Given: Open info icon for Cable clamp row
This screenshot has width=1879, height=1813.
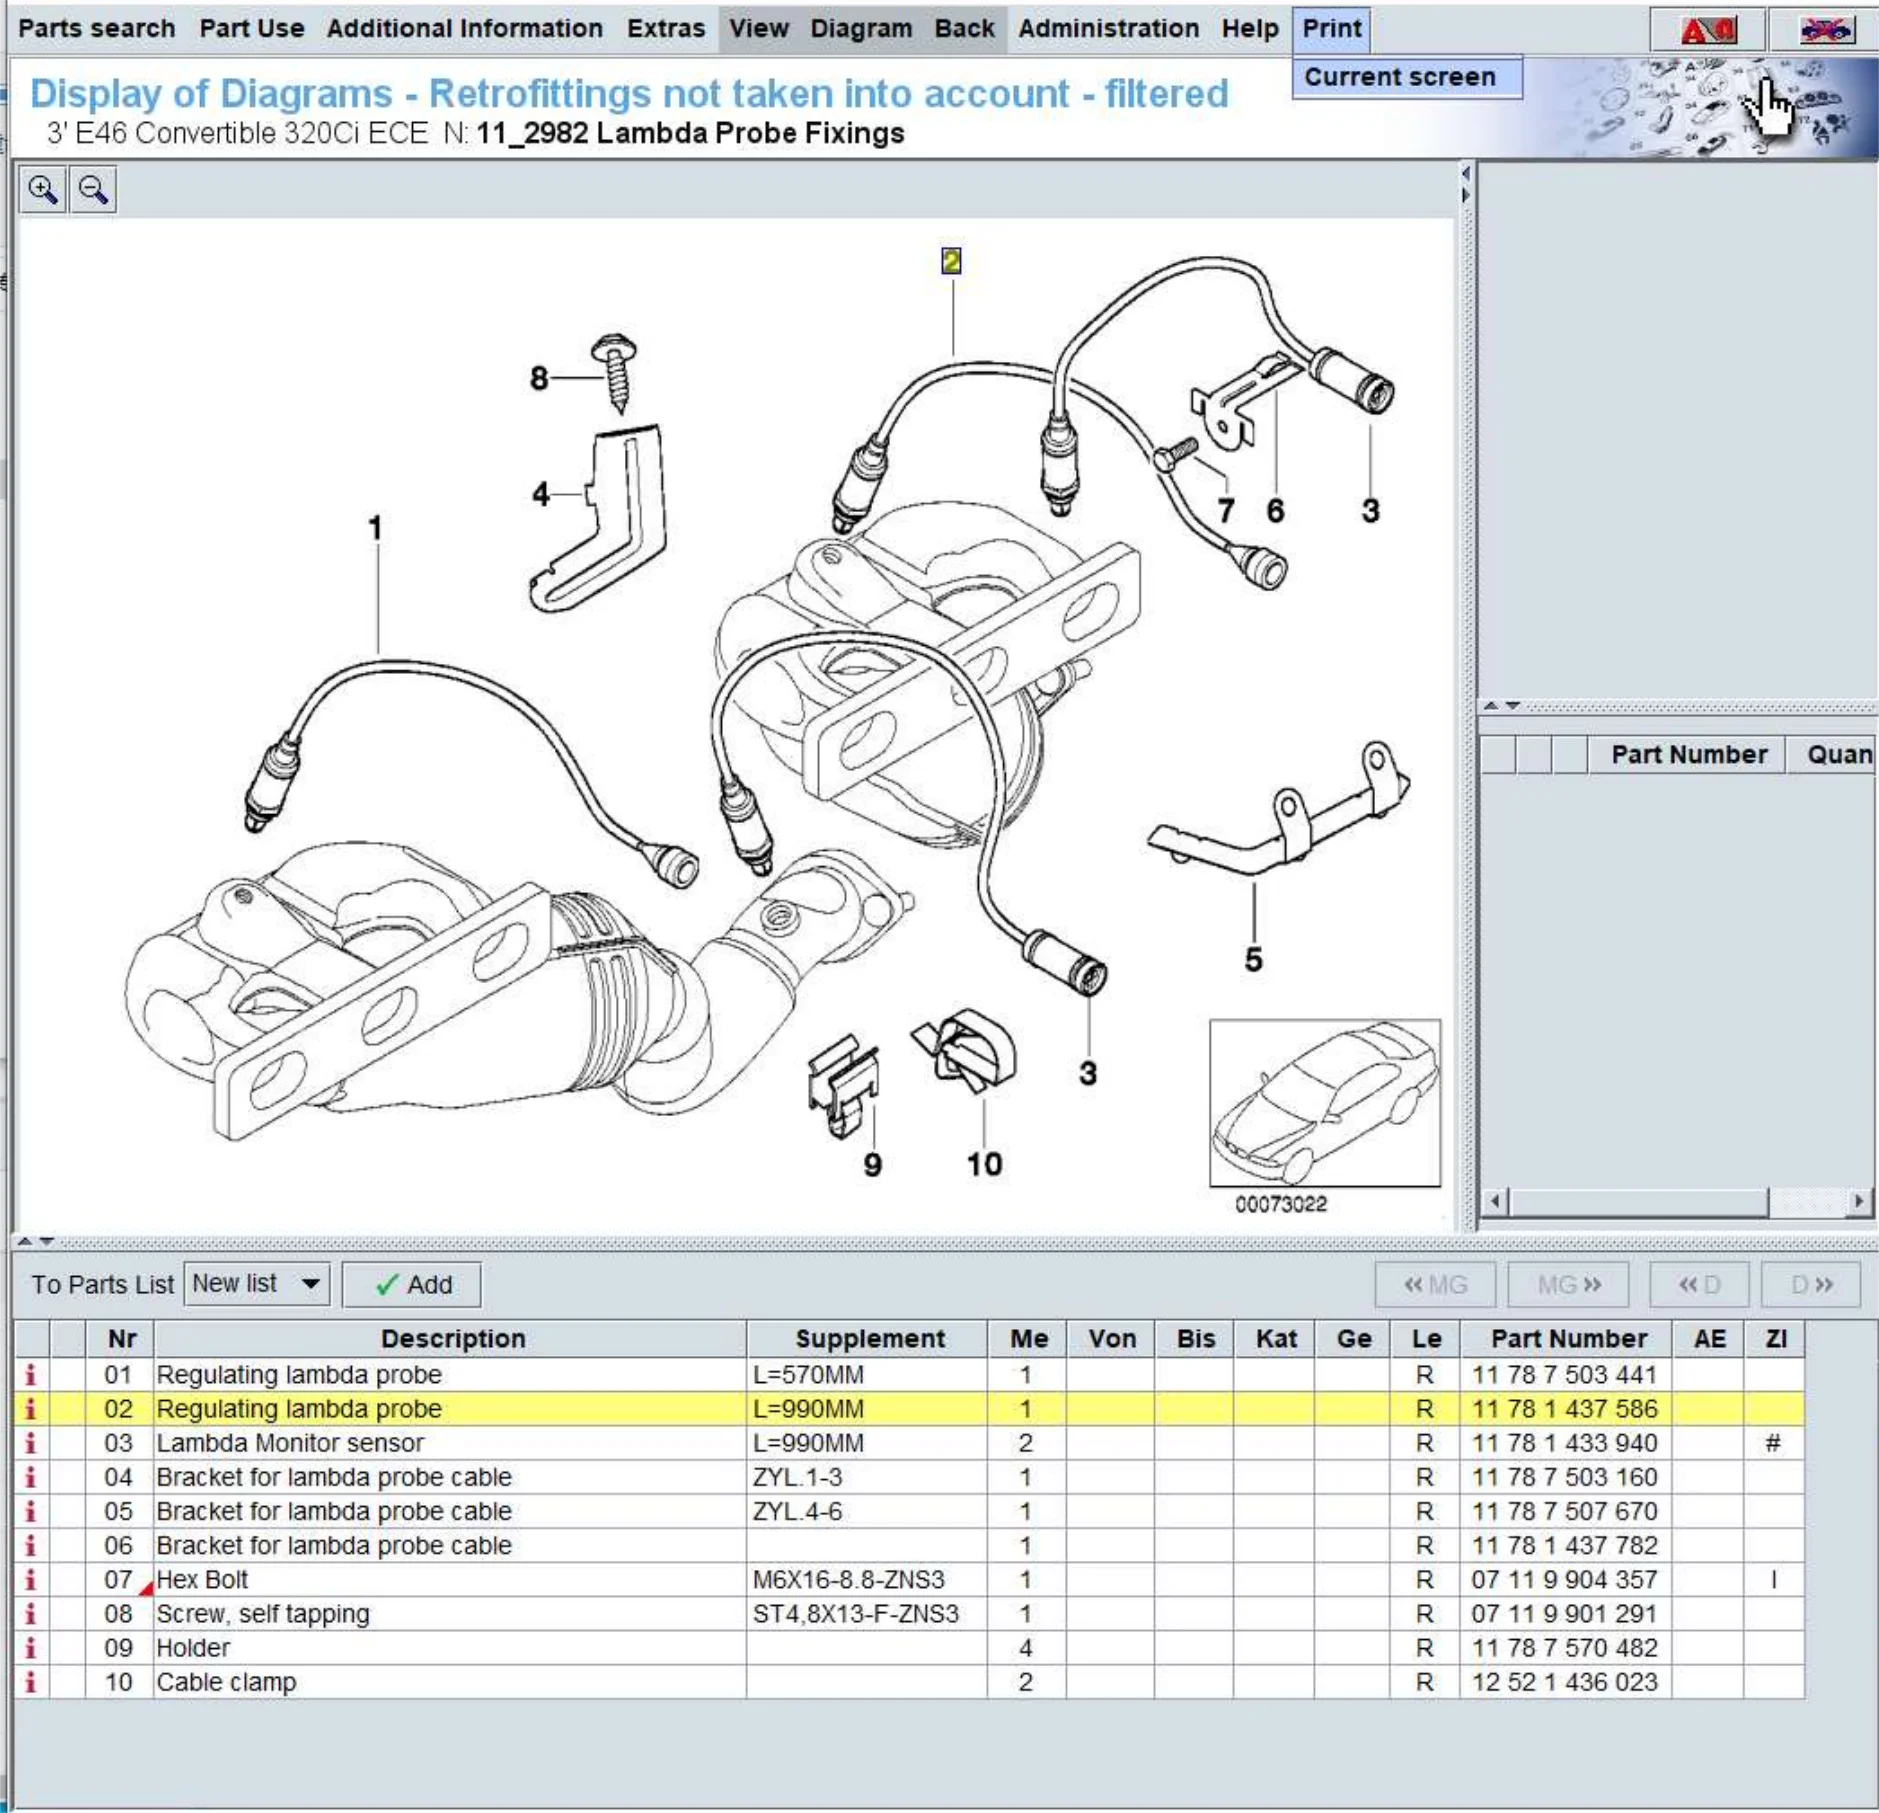Looking at the screenshot, I should pyautogui.click(x=31, y=1682).
